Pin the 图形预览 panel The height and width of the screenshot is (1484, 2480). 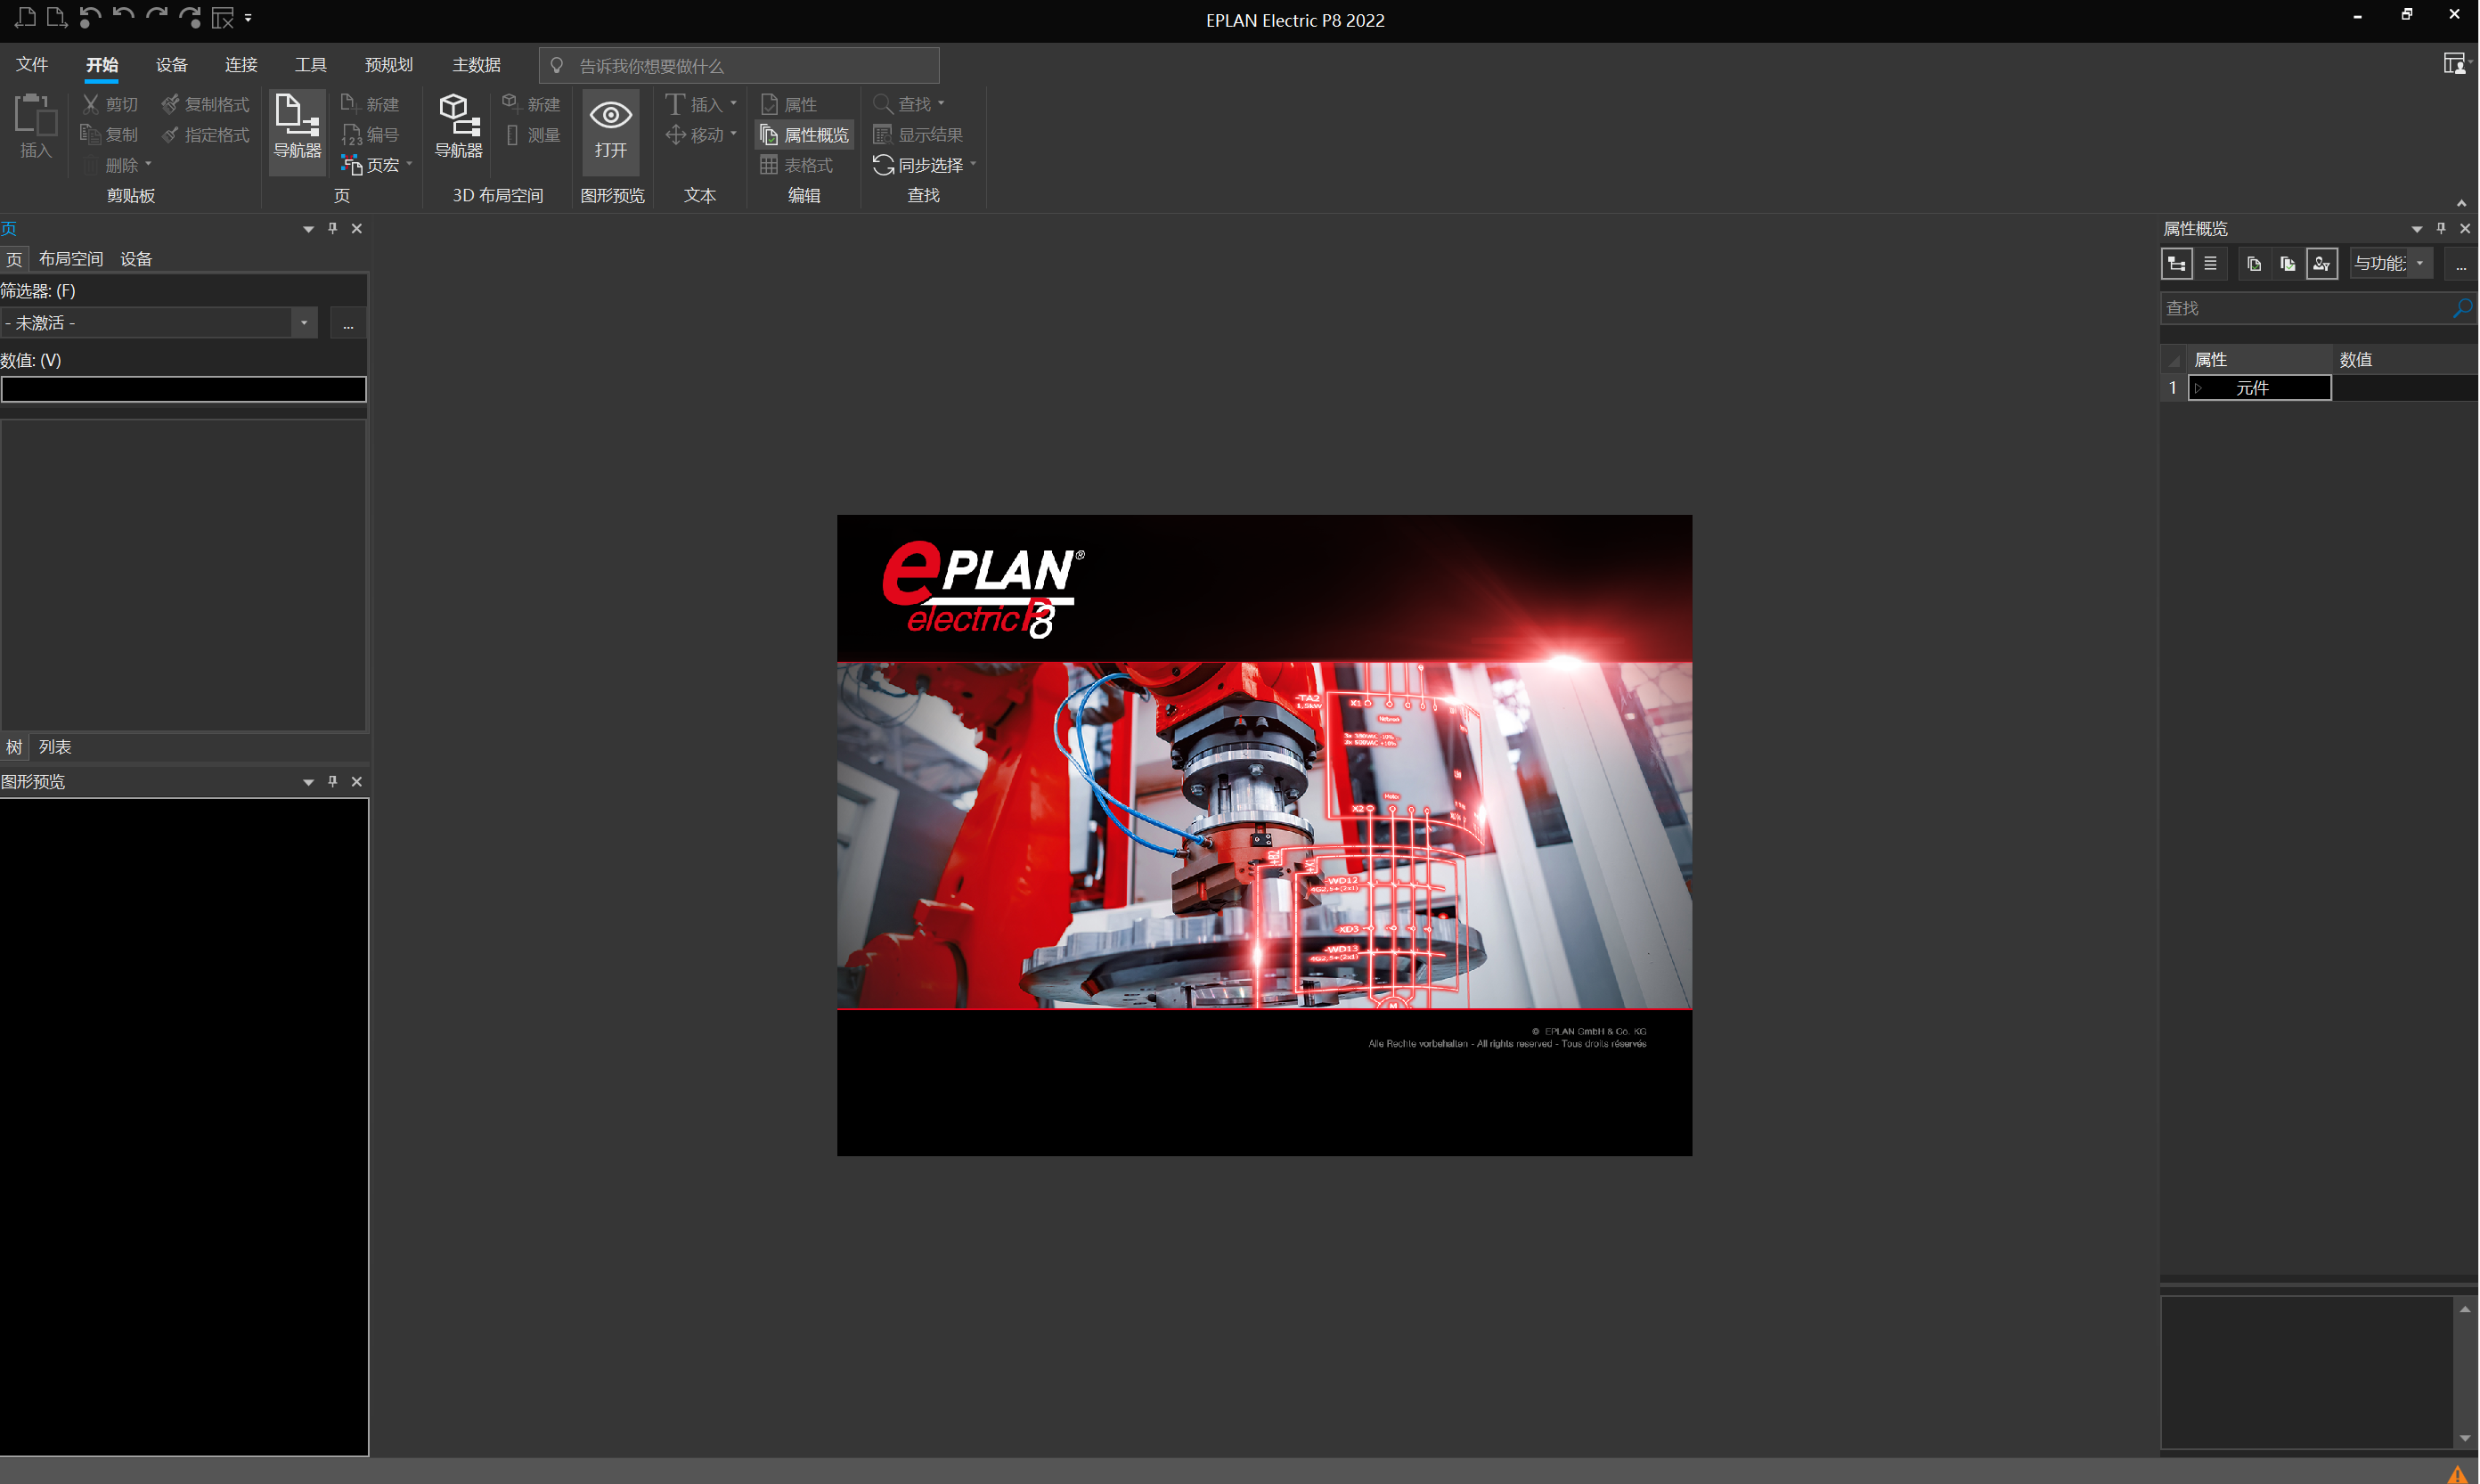[333, 781]
